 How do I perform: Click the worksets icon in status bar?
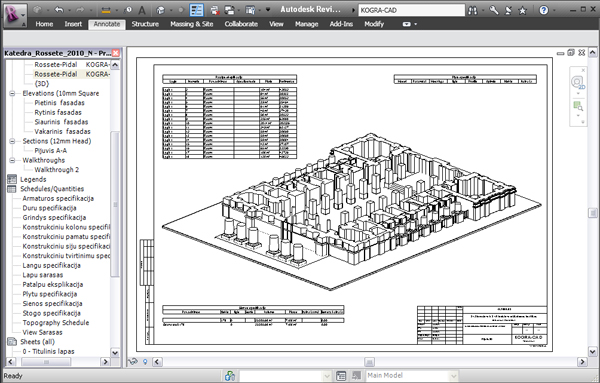[x=230, y=376]
